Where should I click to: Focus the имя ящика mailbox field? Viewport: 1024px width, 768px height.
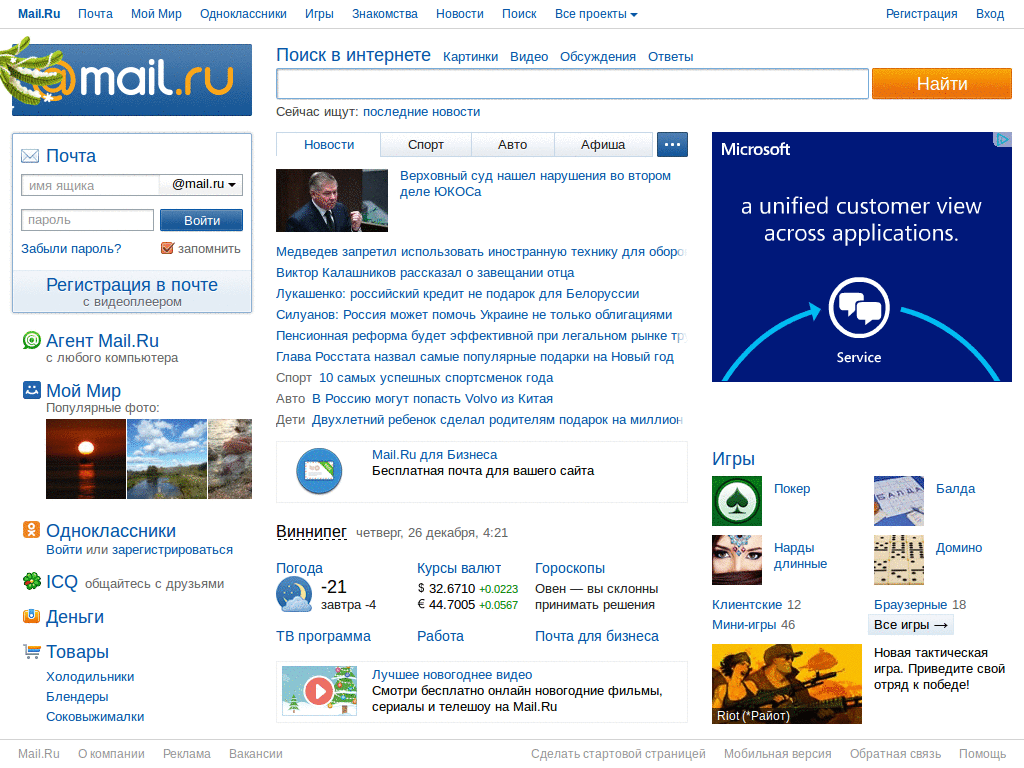tap(90, 185)
